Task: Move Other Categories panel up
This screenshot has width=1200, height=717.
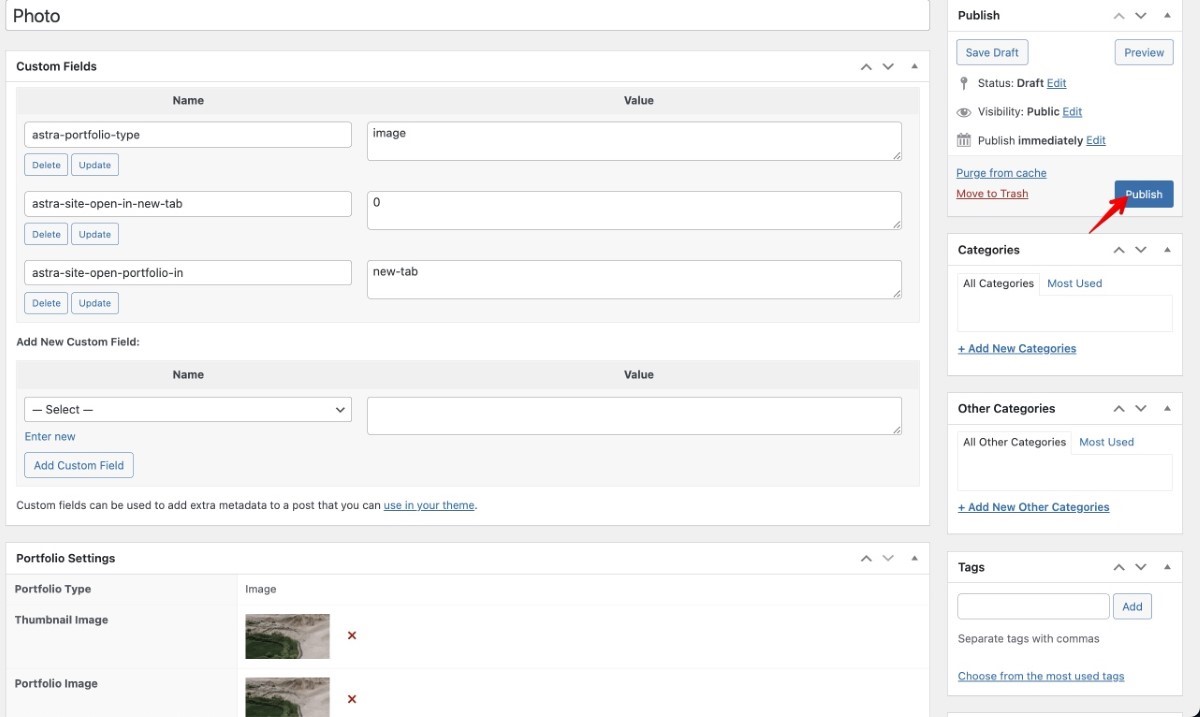Action: coord(1119,408)
